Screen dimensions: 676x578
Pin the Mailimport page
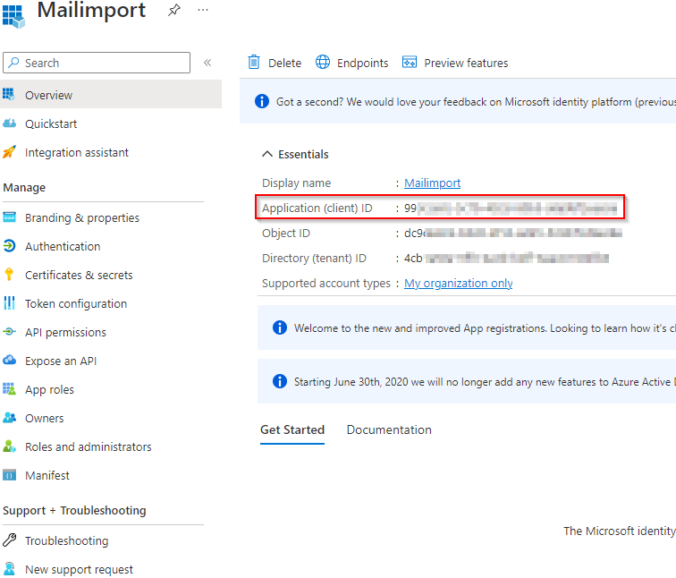pos(174,10)
